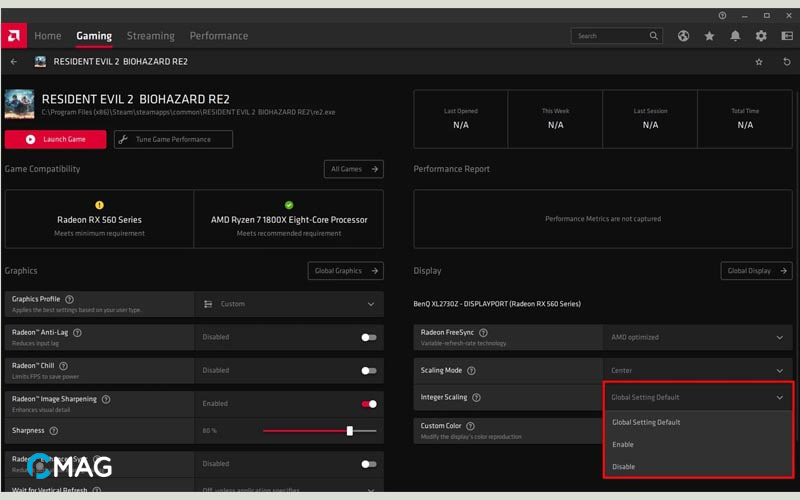The height and width of the screenshot is (500, 800).
Task: Open the settings gear icon
Action: (x=761, y=36)
